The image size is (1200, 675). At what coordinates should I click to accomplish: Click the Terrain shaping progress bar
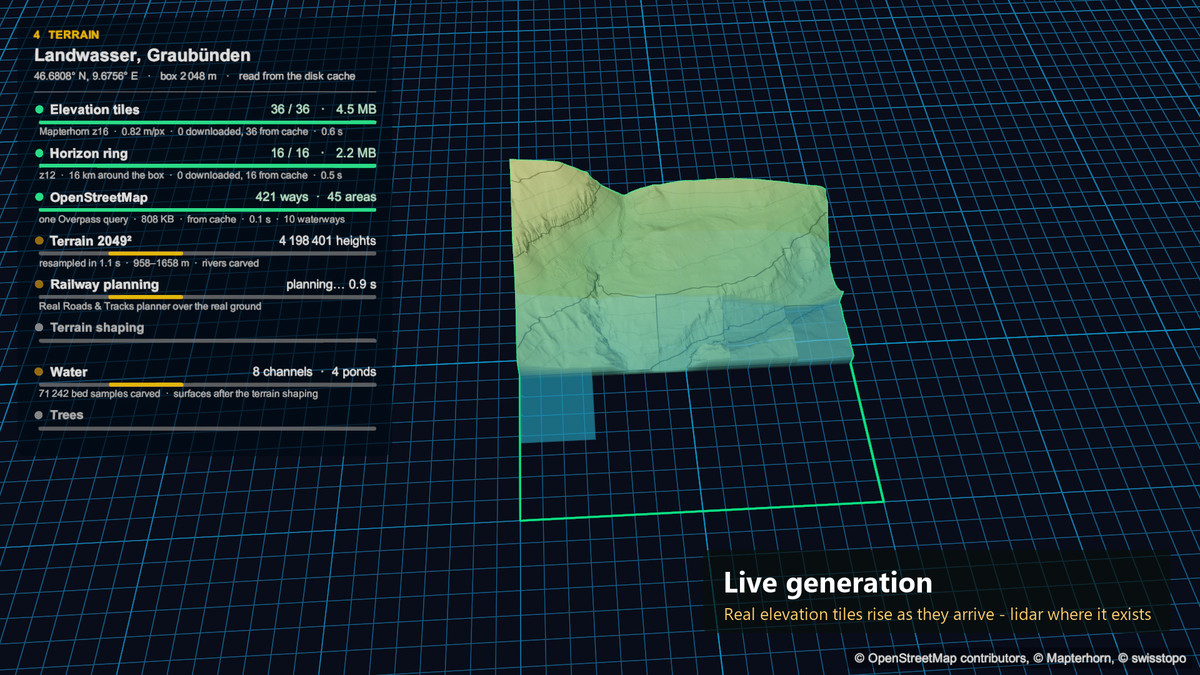pyautogui.click(x=207, y=341)
